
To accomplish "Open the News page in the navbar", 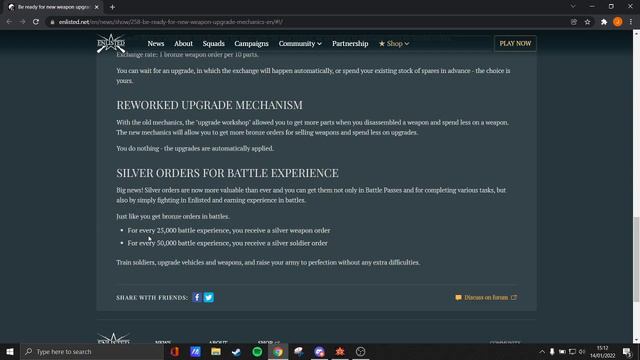I will (x=156, y=44).
